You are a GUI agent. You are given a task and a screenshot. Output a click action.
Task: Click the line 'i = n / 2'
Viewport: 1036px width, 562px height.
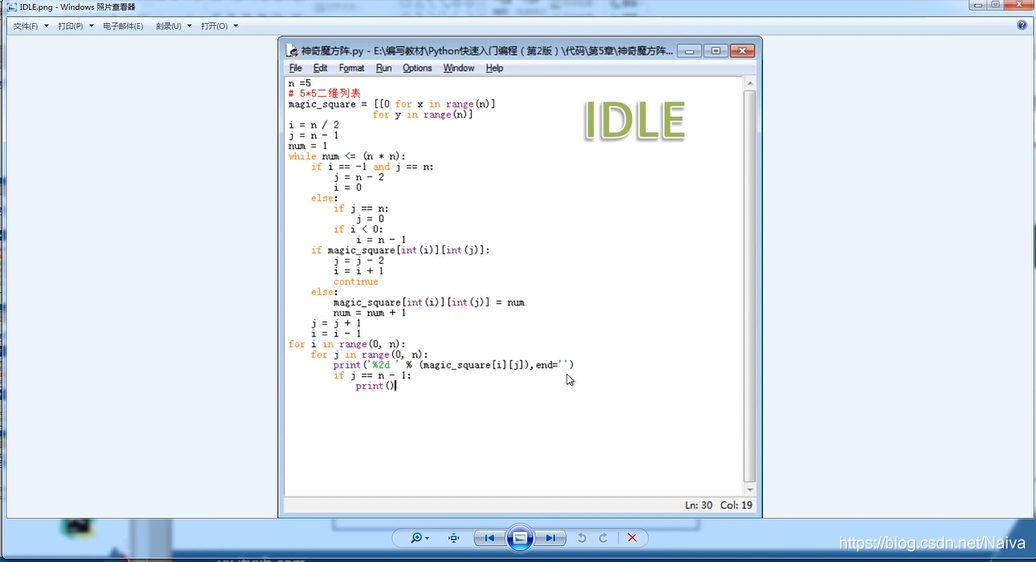[314, 125]
